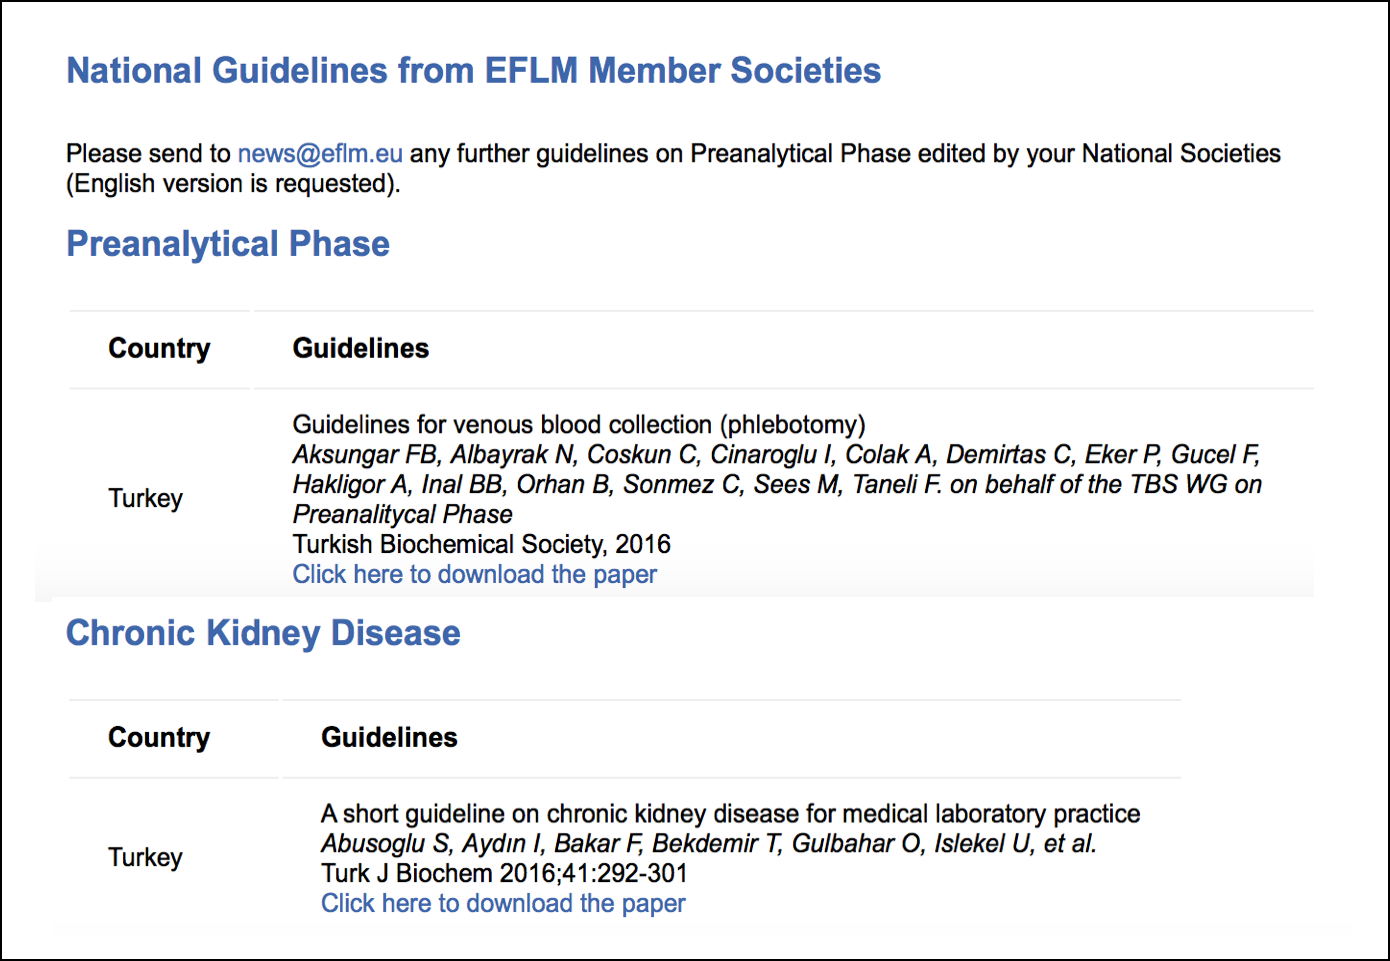Click Guidelines column header in Preanalytical table
This screenshot has width=1390, height=961.
(x=361, y=348)
